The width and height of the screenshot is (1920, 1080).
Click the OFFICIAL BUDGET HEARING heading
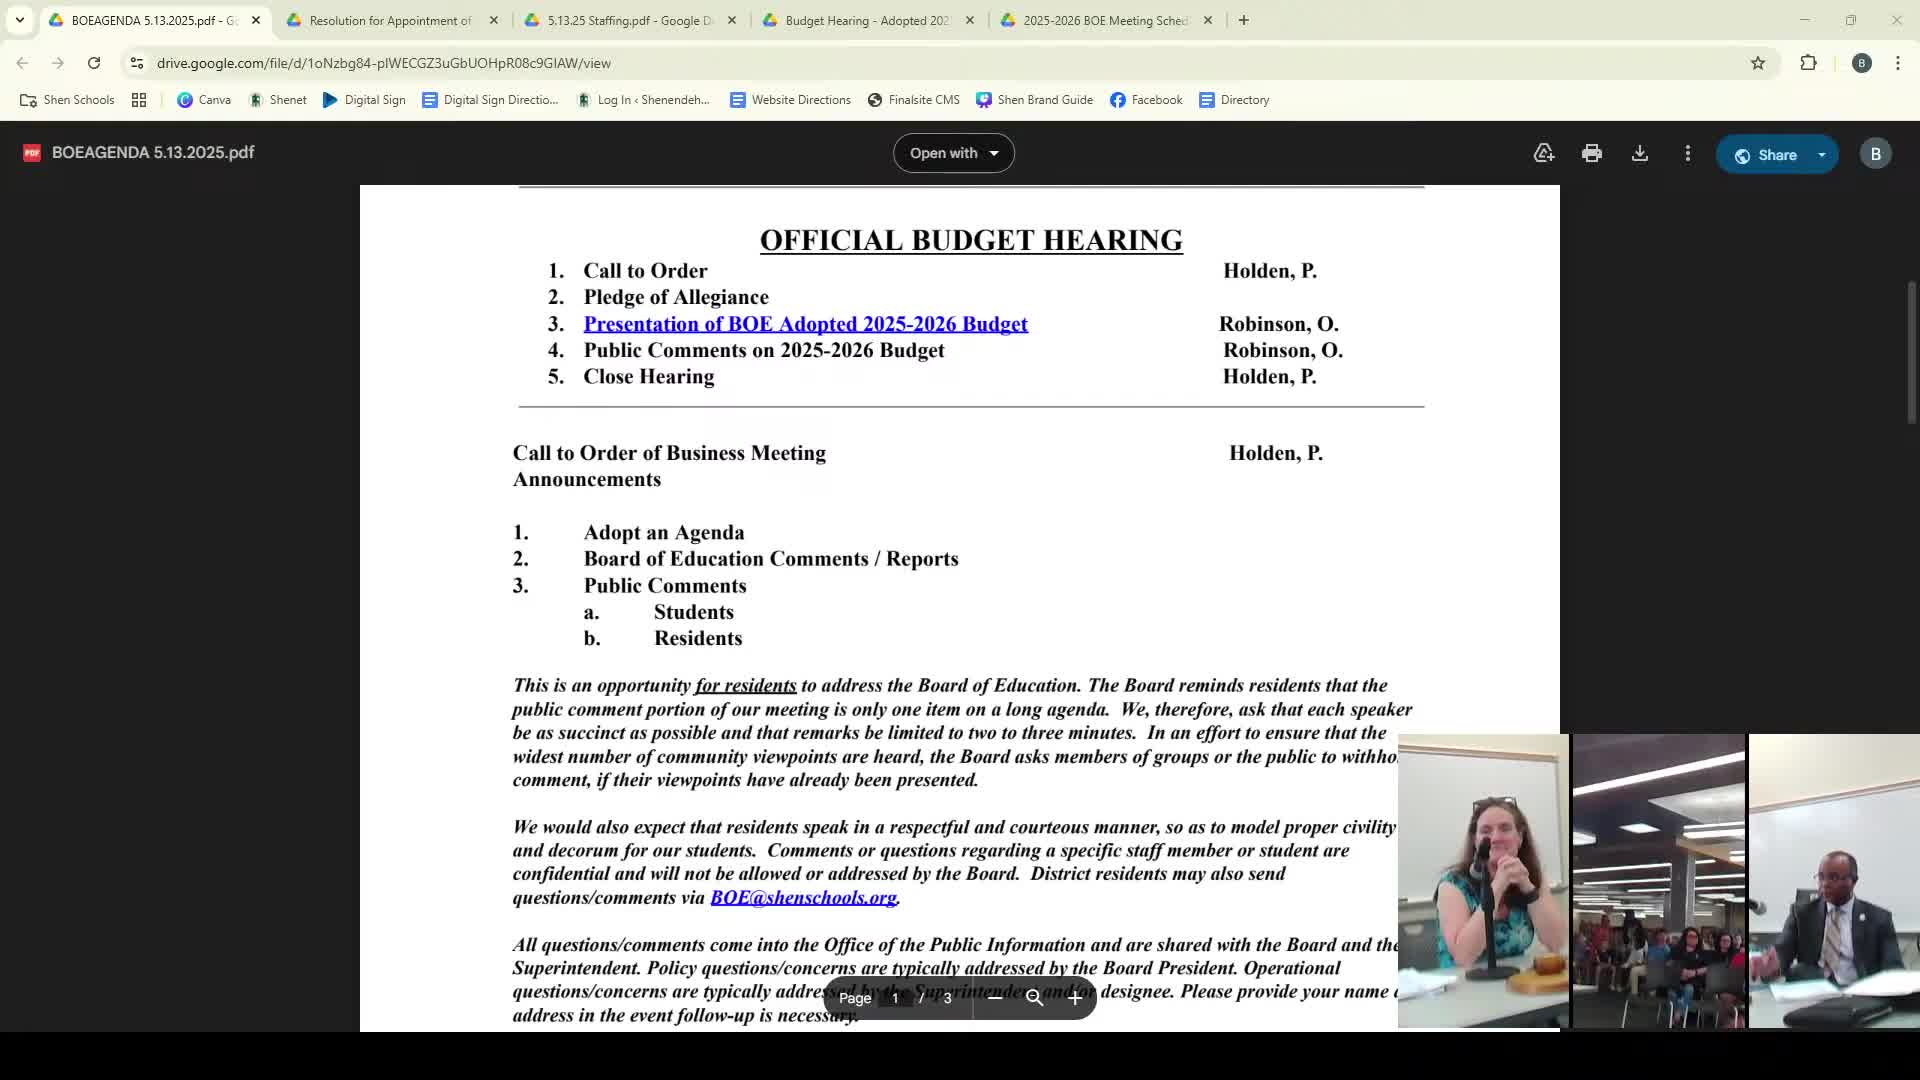pyautogui.click(x=971, y=240)
